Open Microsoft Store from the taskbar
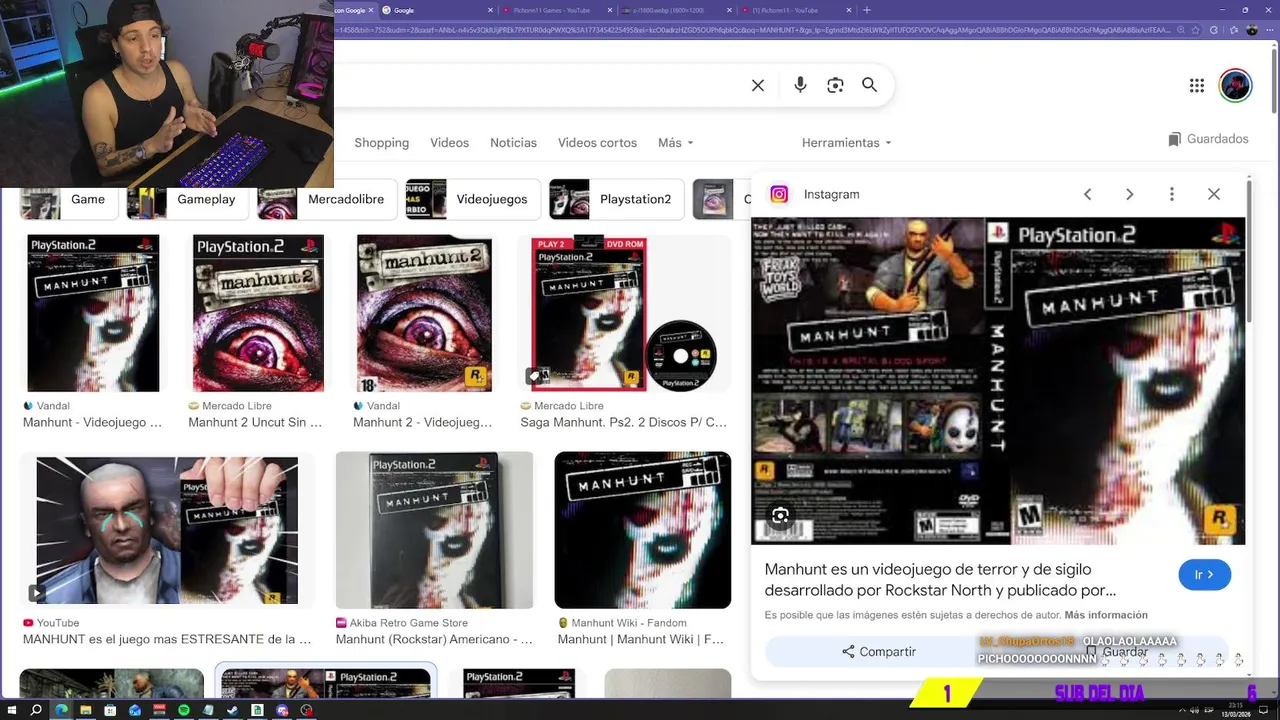 pos(110,710)
